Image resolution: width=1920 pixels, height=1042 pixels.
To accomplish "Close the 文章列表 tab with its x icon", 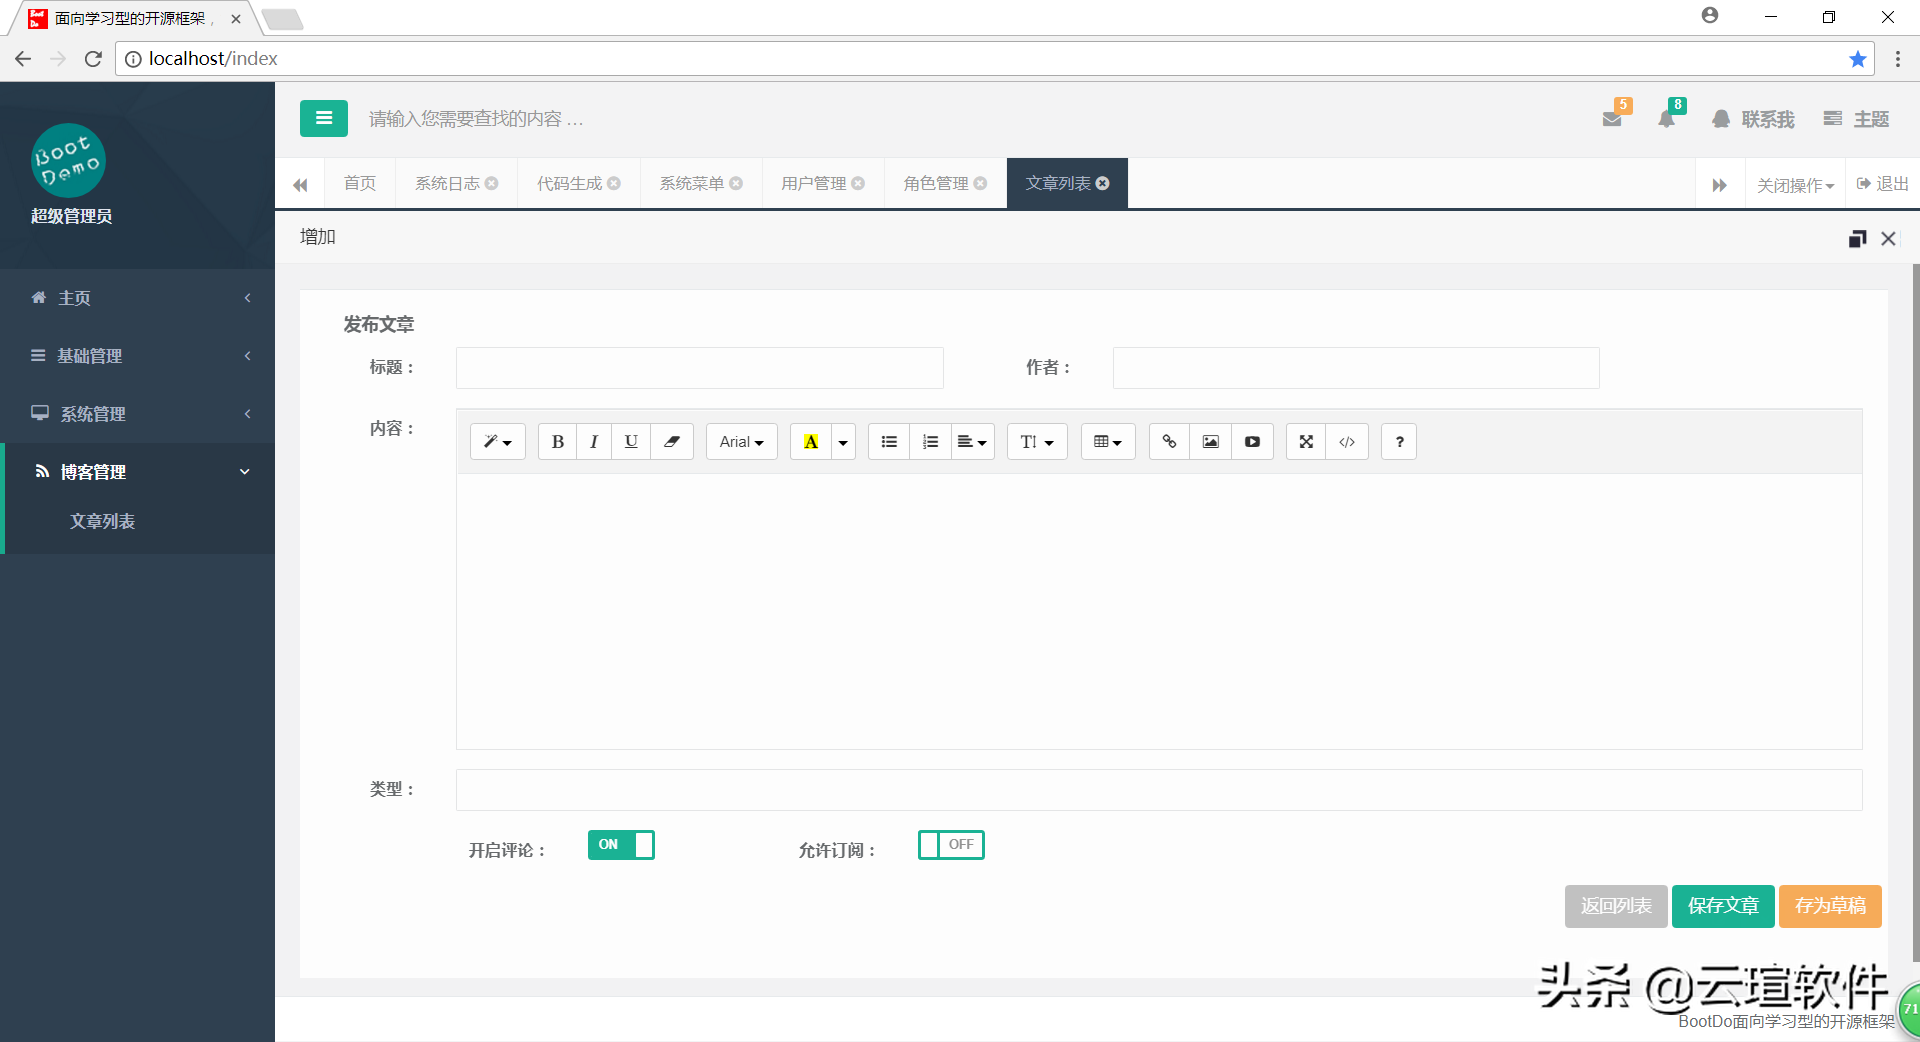I will coord(1103,184).
